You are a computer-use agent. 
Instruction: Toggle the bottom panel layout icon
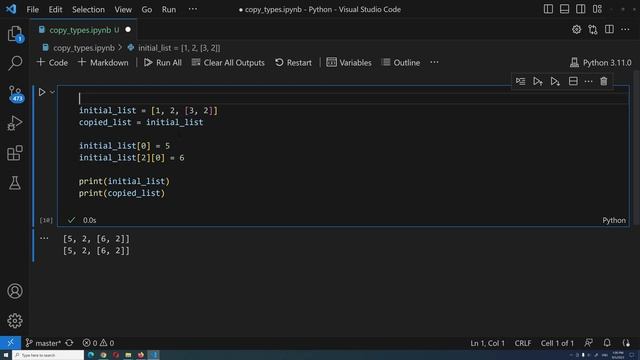[x=564, y=9]
